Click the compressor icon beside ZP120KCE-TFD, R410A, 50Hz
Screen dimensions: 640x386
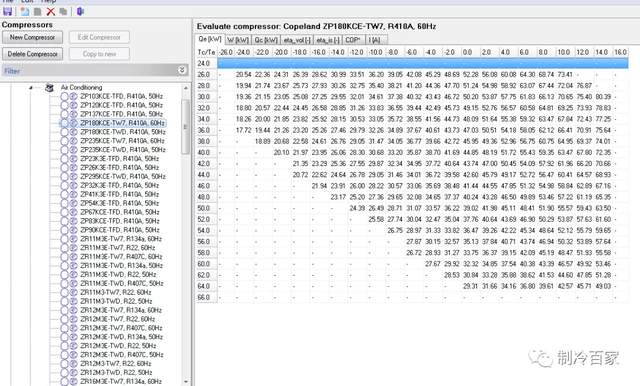[73, 105]
